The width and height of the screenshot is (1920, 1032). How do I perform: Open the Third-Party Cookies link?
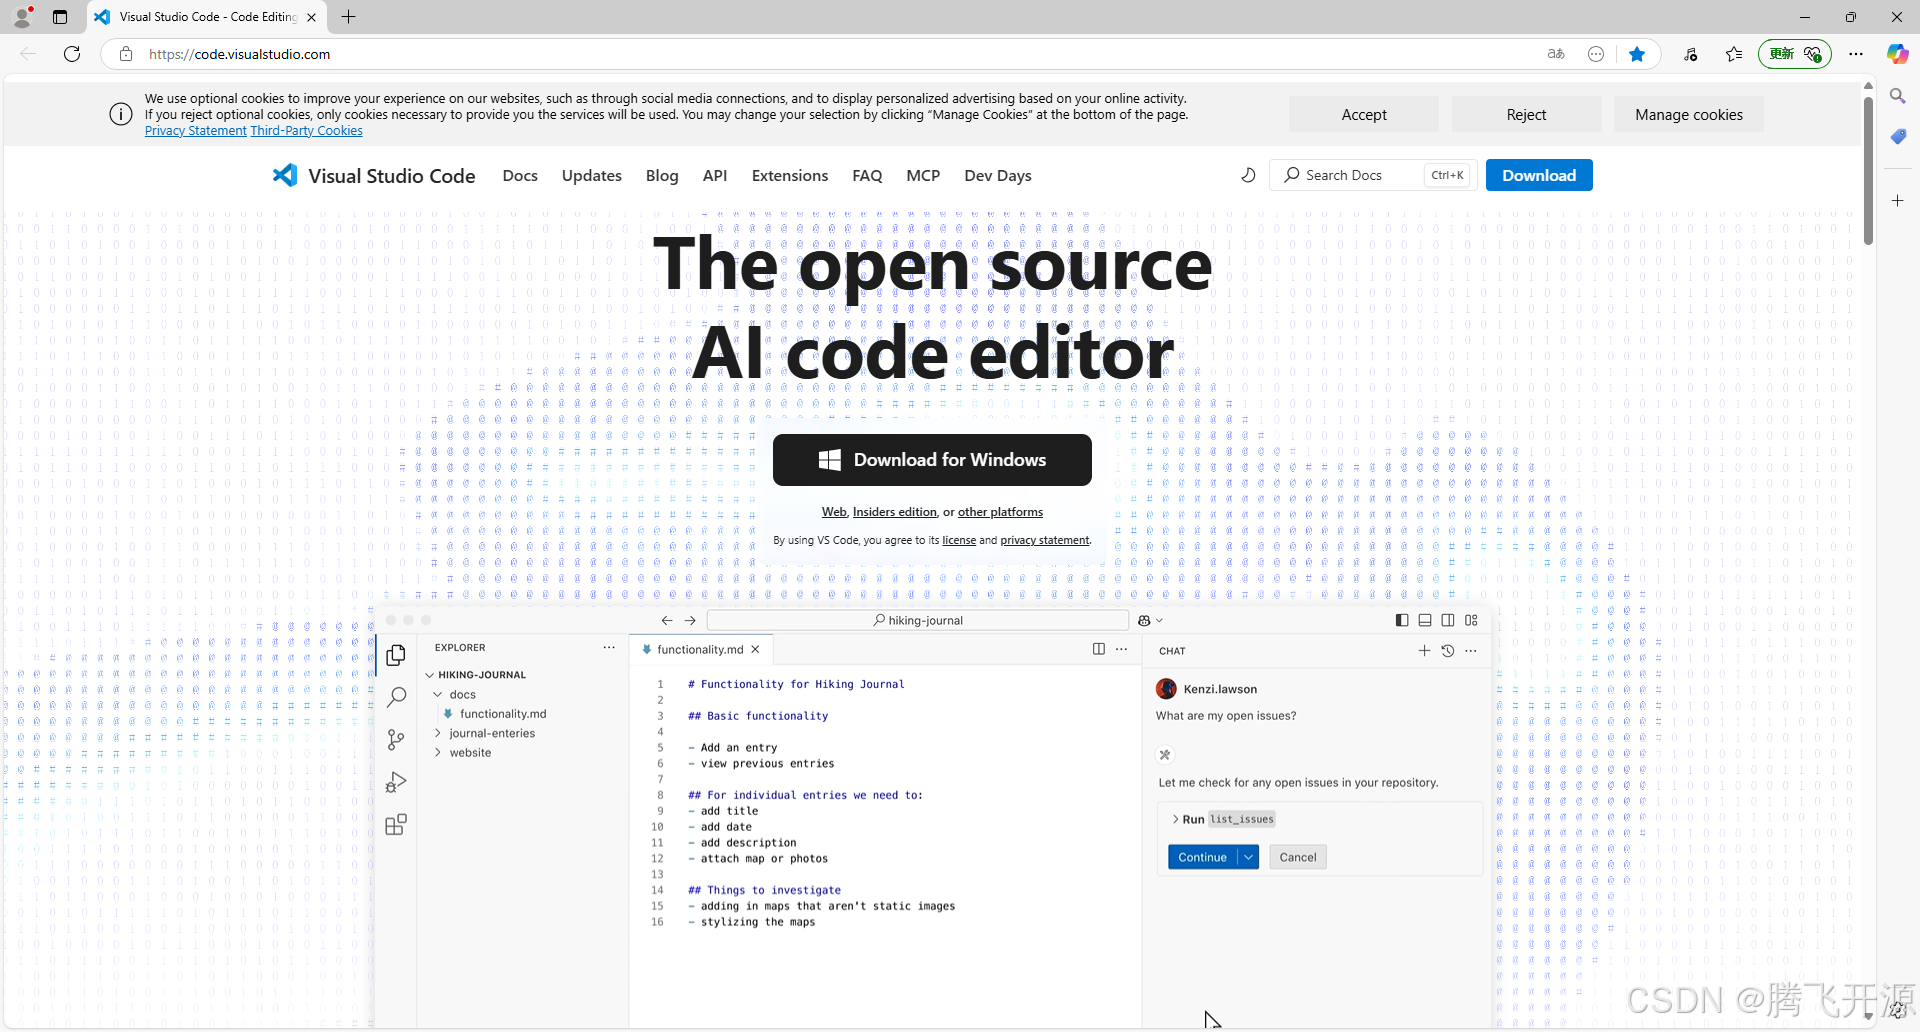pyautogui.click(x=306, y=131)
